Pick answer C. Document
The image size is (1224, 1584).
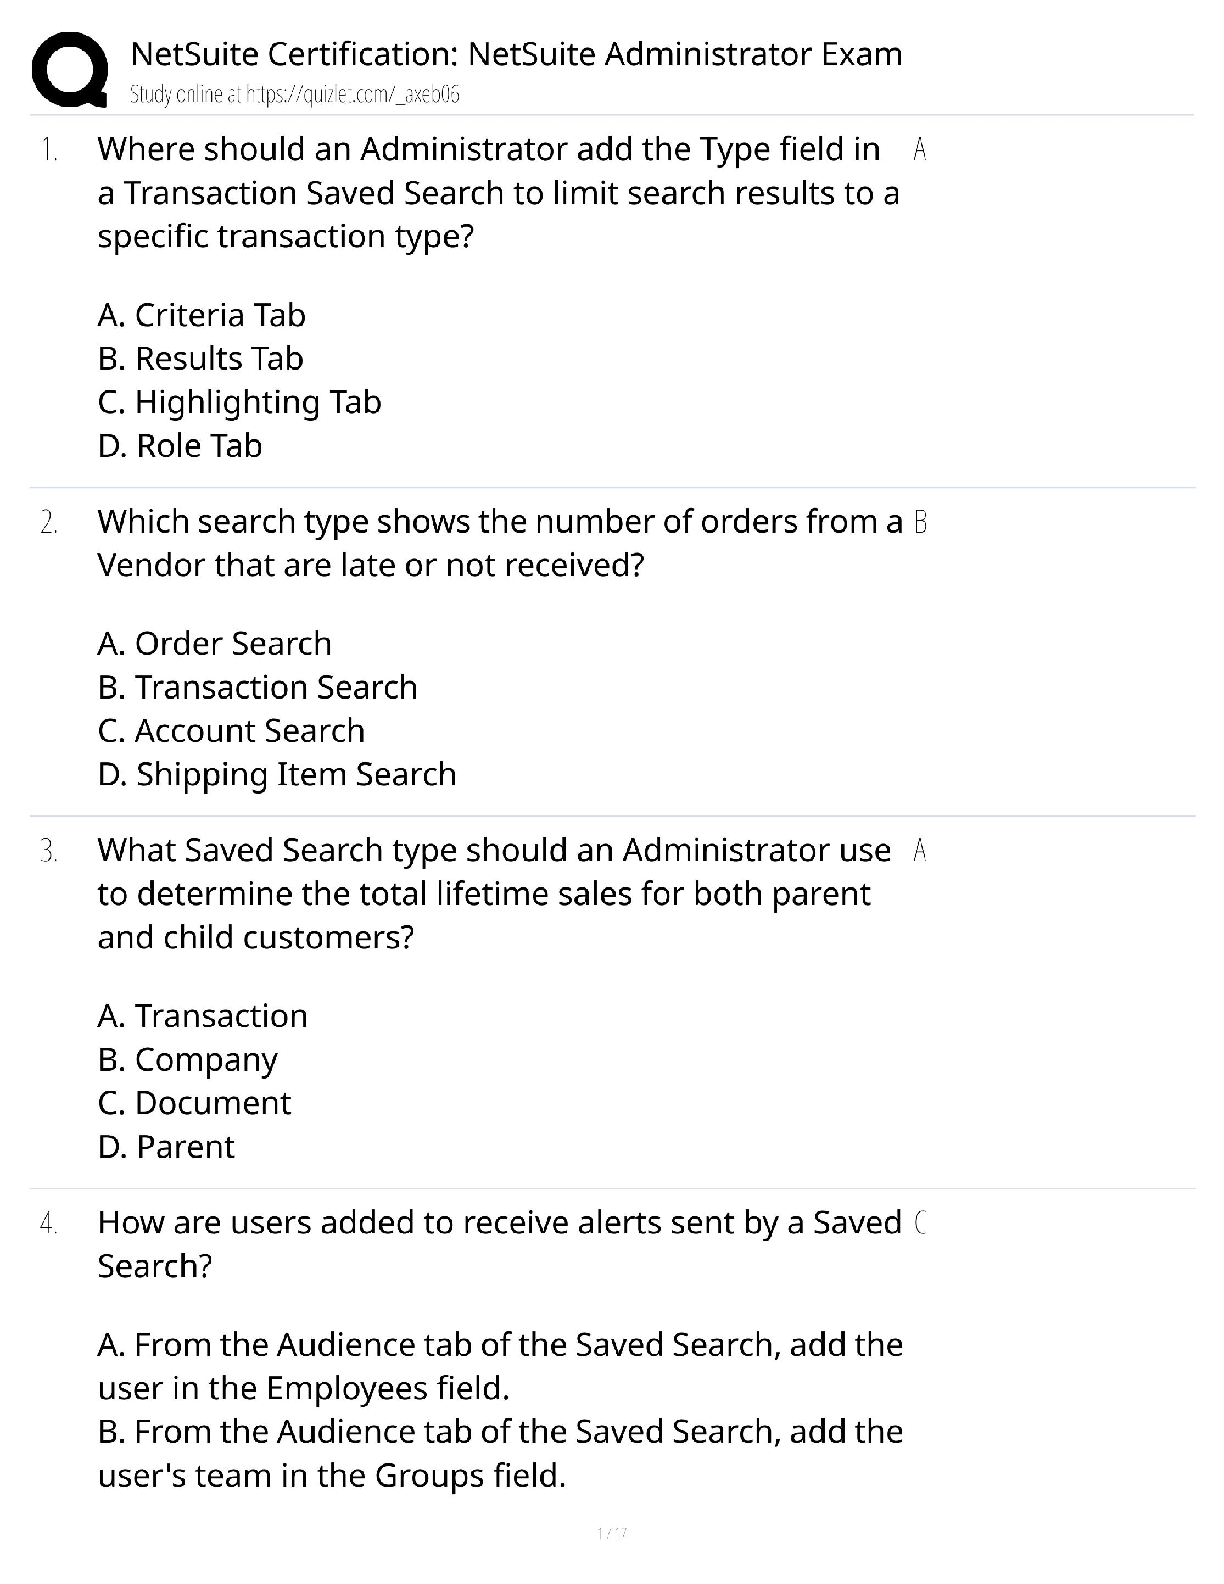click(195, 1102)
